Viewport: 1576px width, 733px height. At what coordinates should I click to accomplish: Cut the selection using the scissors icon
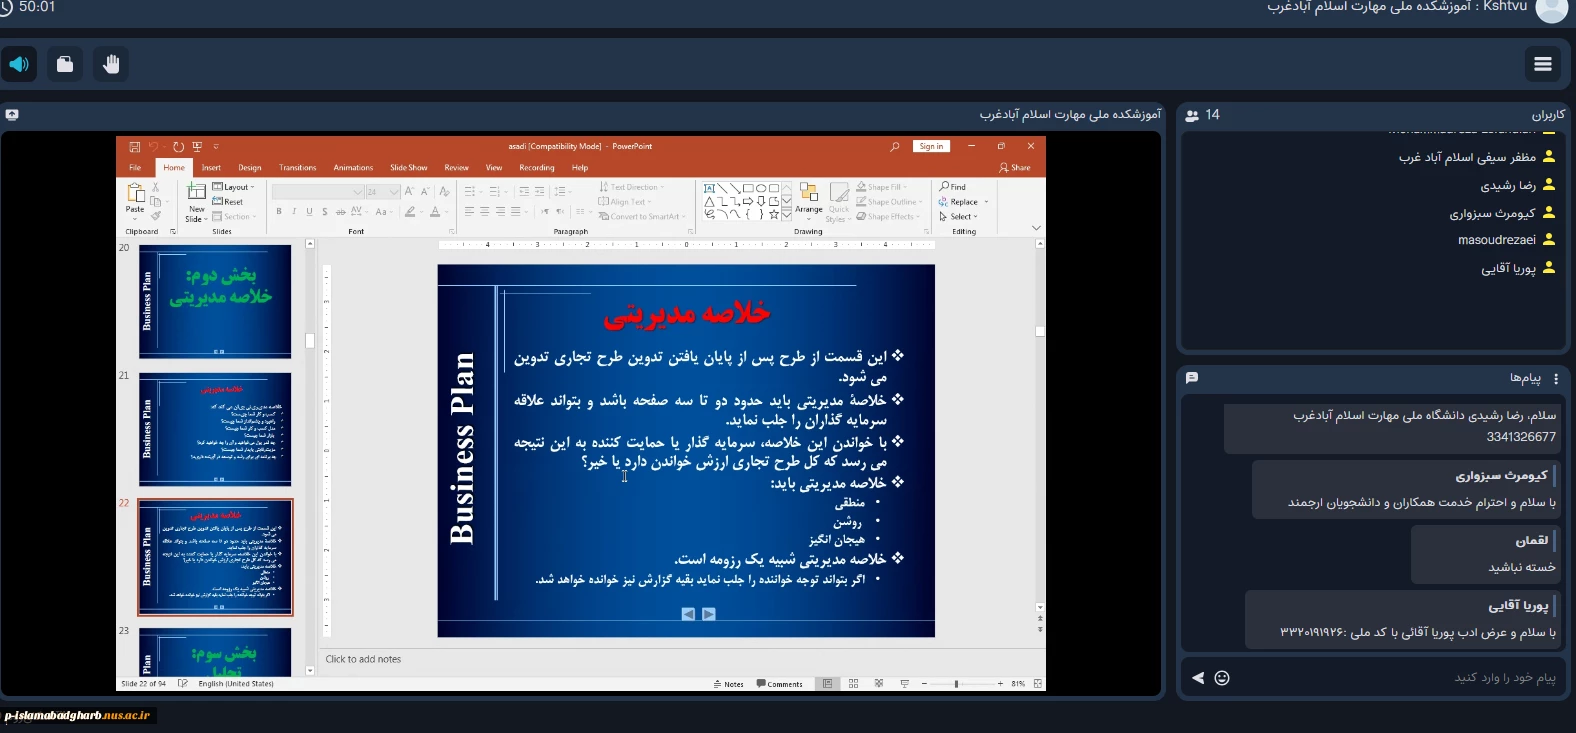click(x=156, y=188)
